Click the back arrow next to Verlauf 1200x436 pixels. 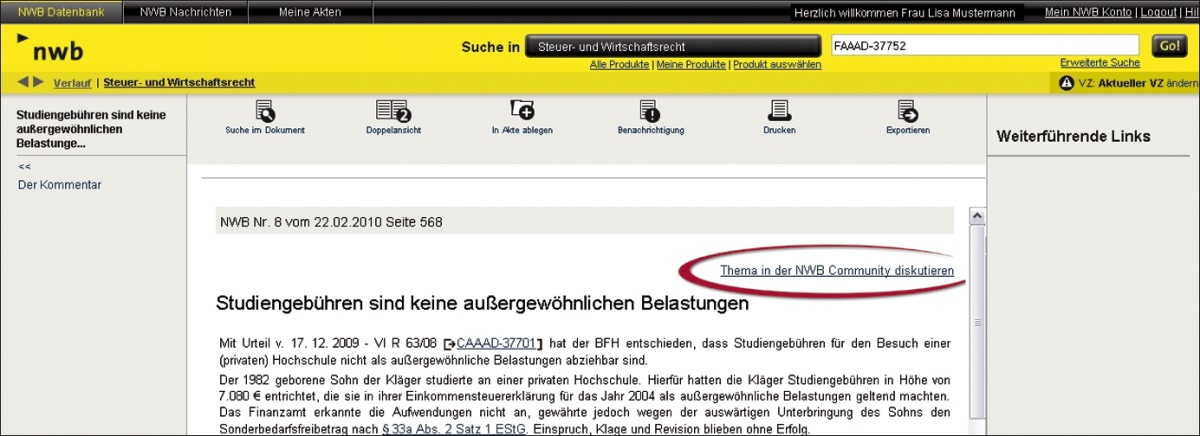click(23, 82)
